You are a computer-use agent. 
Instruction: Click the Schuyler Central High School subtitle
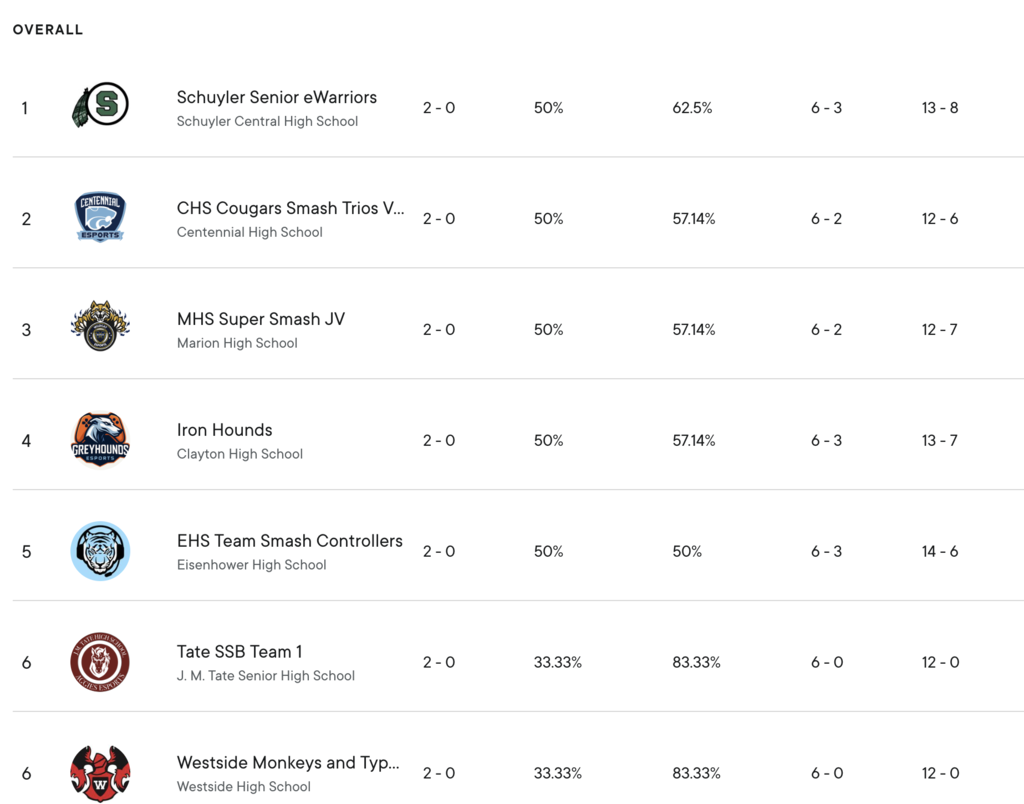point(267,121)
